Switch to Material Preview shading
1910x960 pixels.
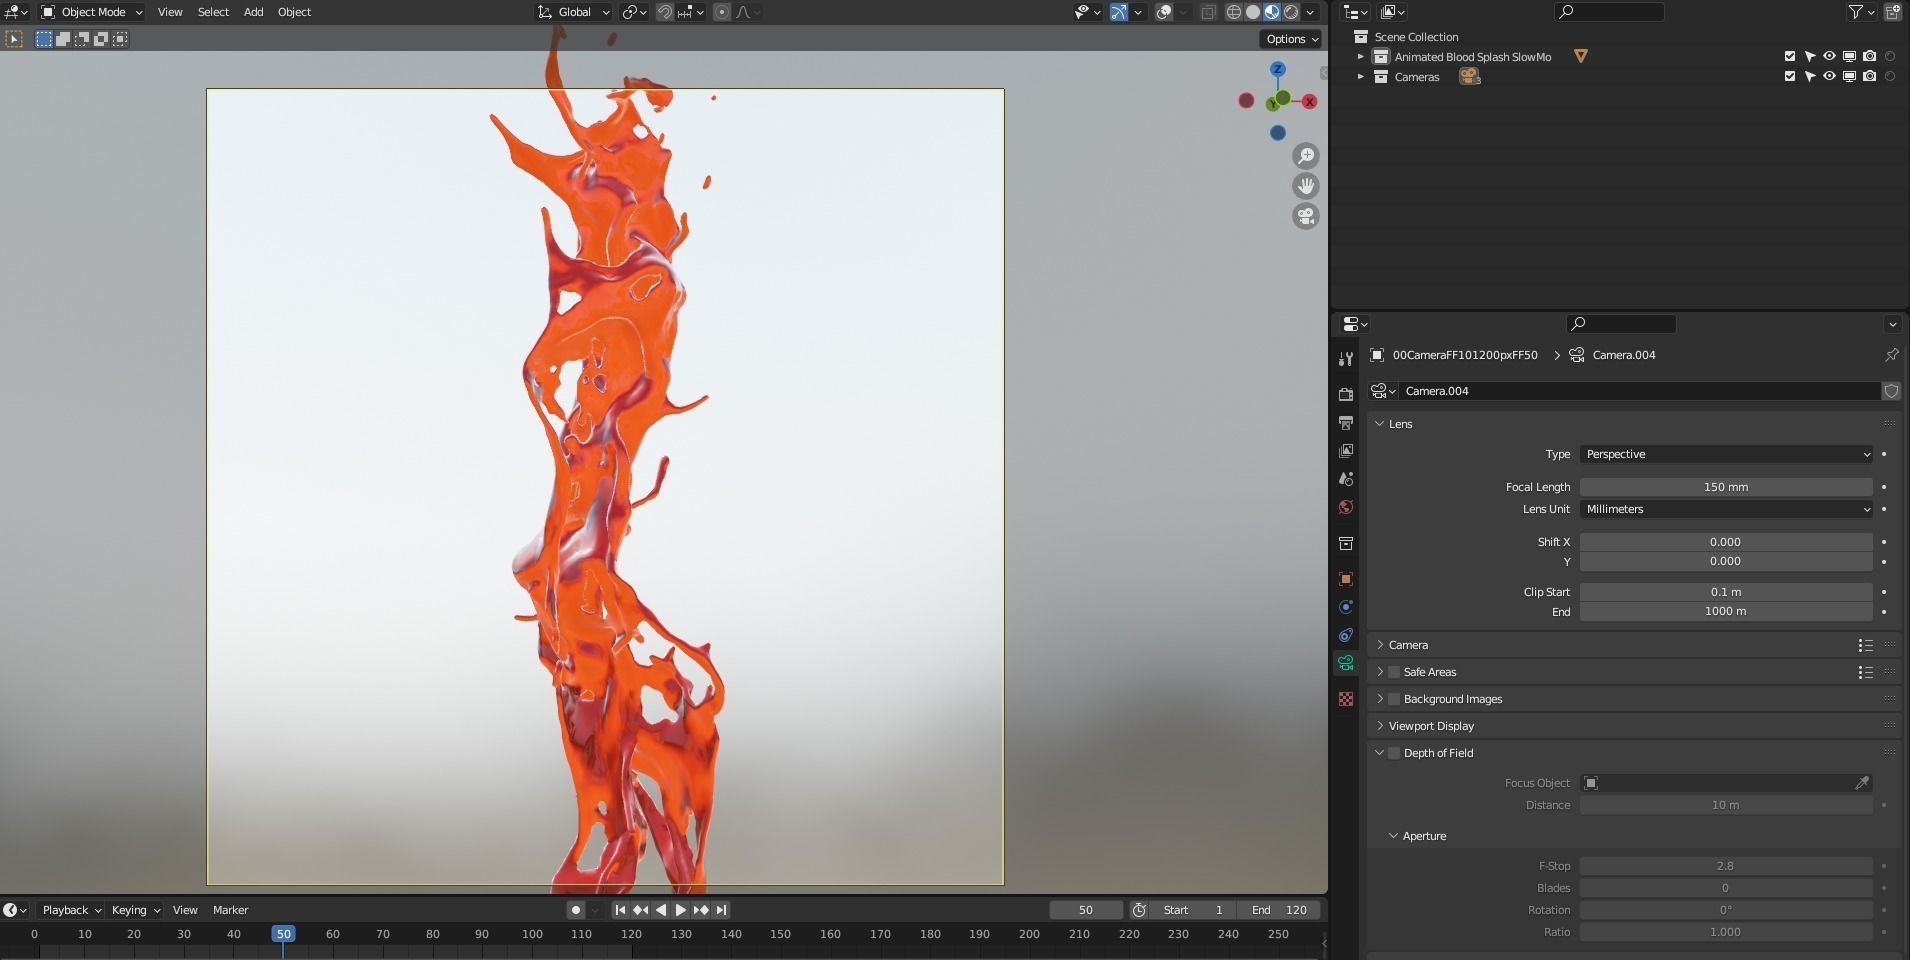[1272, 12]
